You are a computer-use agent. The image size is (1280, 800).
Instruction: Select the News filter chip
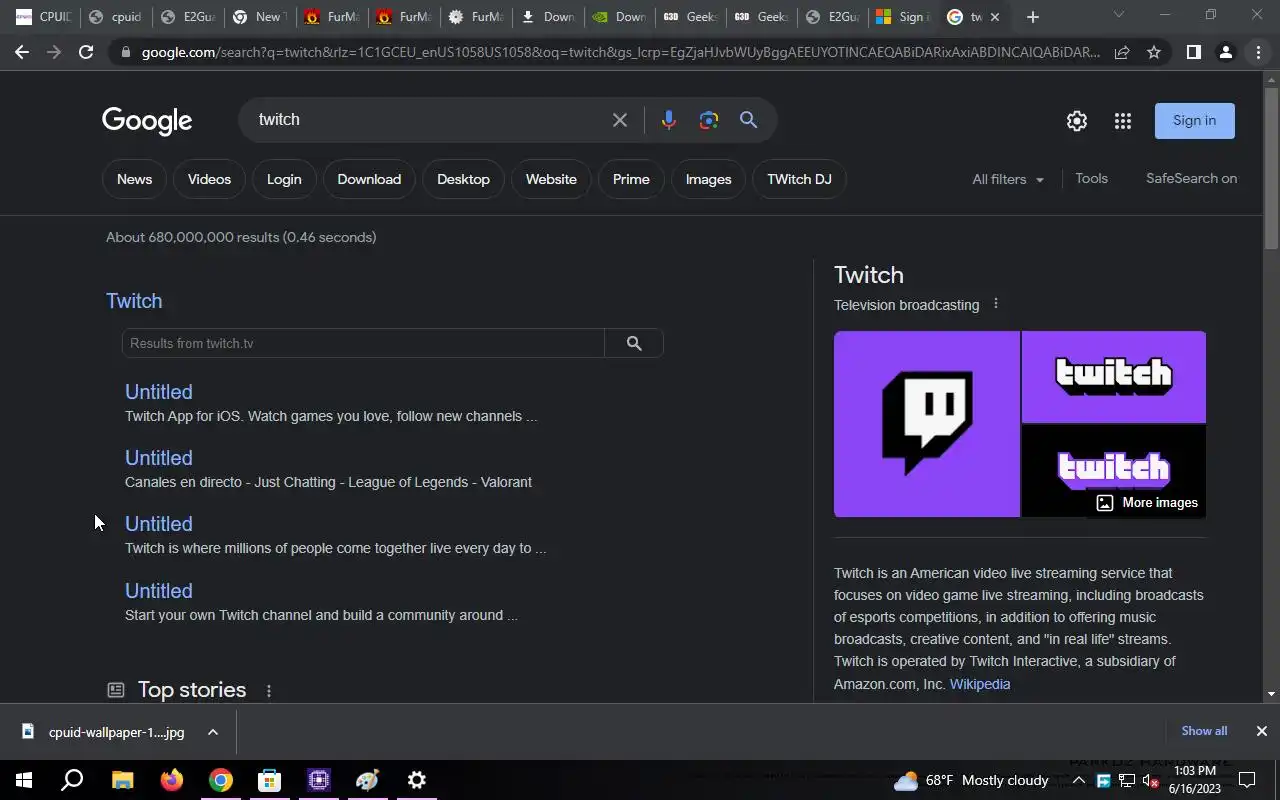134,179
